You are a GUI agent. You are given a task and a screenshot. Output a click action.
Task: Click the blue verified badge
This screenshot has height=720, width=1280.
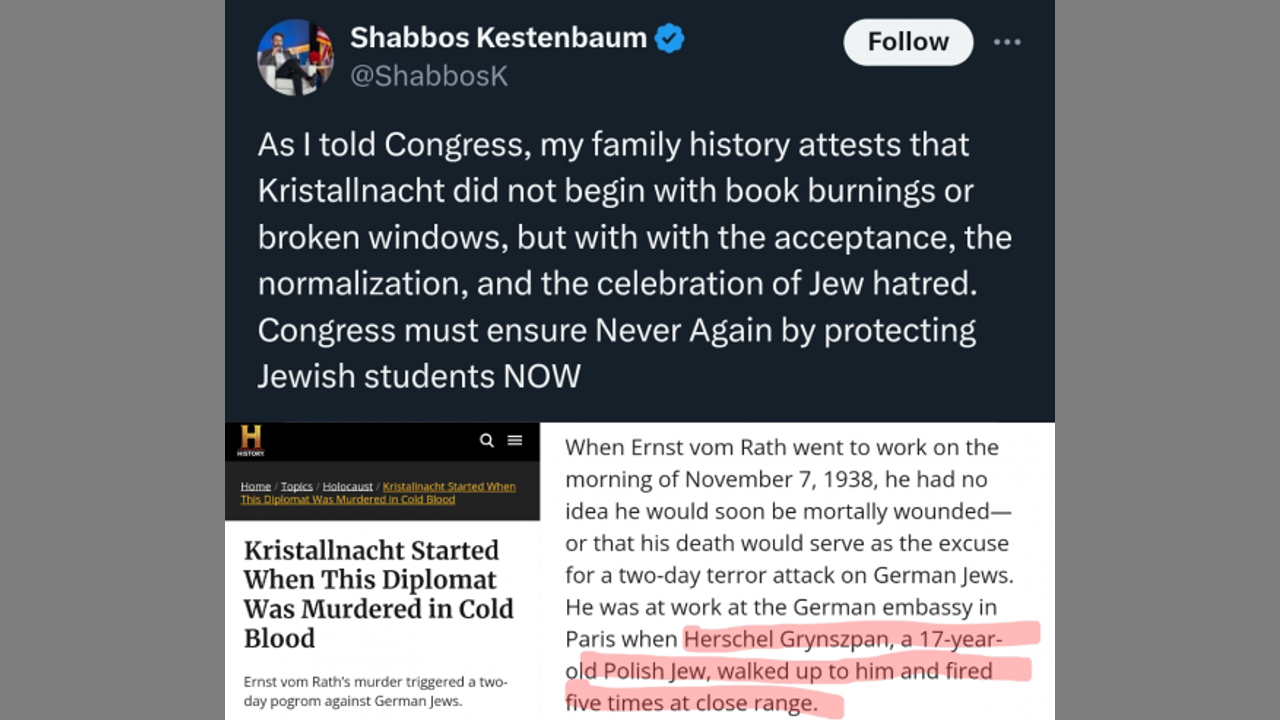coord(669,39)
